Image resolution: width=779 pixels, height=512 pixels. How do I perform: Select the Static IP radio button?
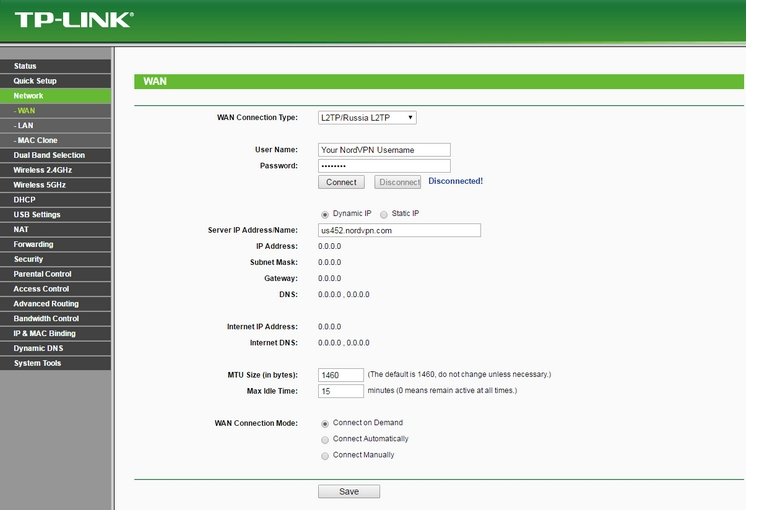(384, 215)
